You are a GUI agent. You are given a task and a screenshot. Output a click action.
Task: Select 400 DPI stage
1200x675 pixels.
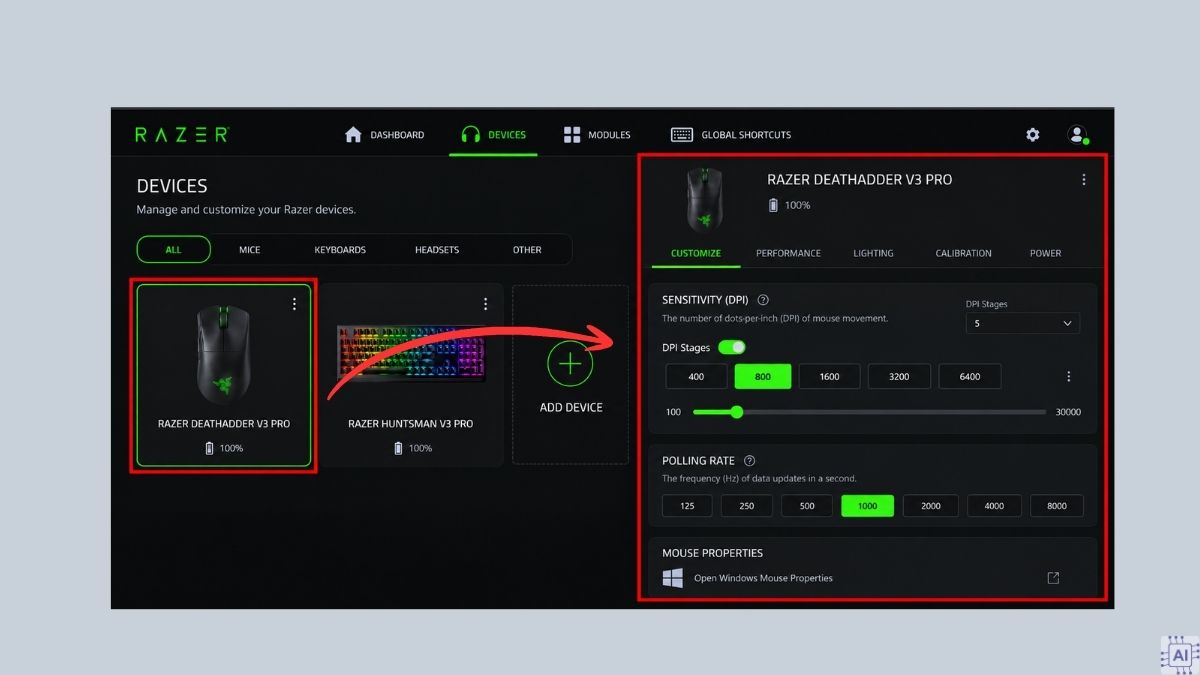696,377
